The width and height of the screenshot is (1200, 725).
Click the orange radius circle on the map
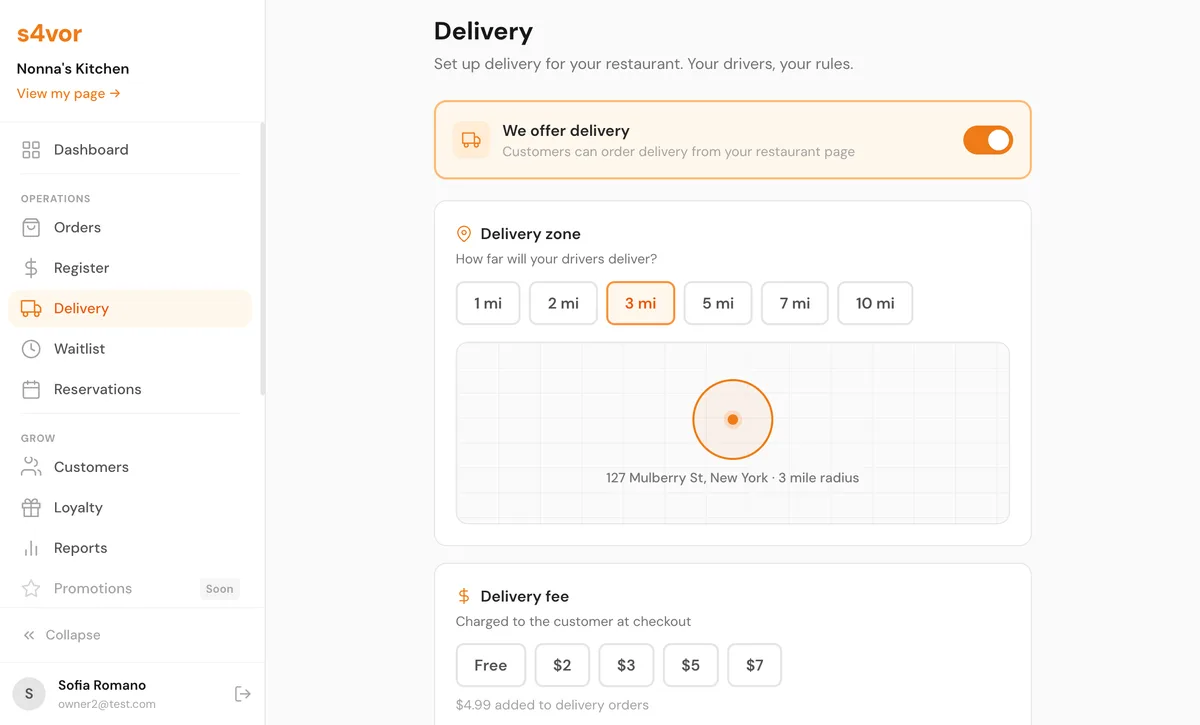pos(733,419)
